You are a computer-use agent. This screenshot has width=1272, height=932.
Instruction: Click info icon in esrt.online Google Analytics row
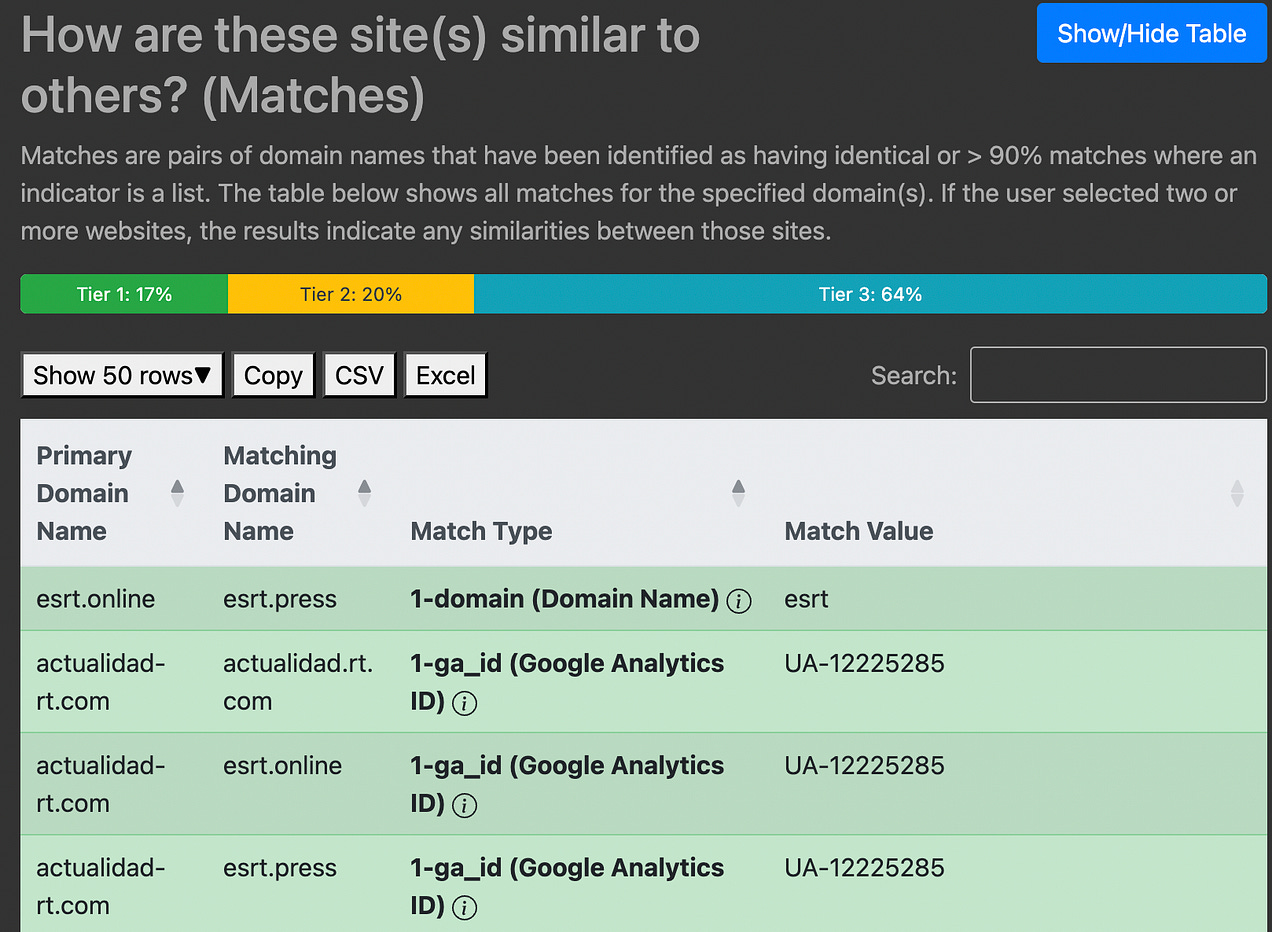tap(464, 805)
